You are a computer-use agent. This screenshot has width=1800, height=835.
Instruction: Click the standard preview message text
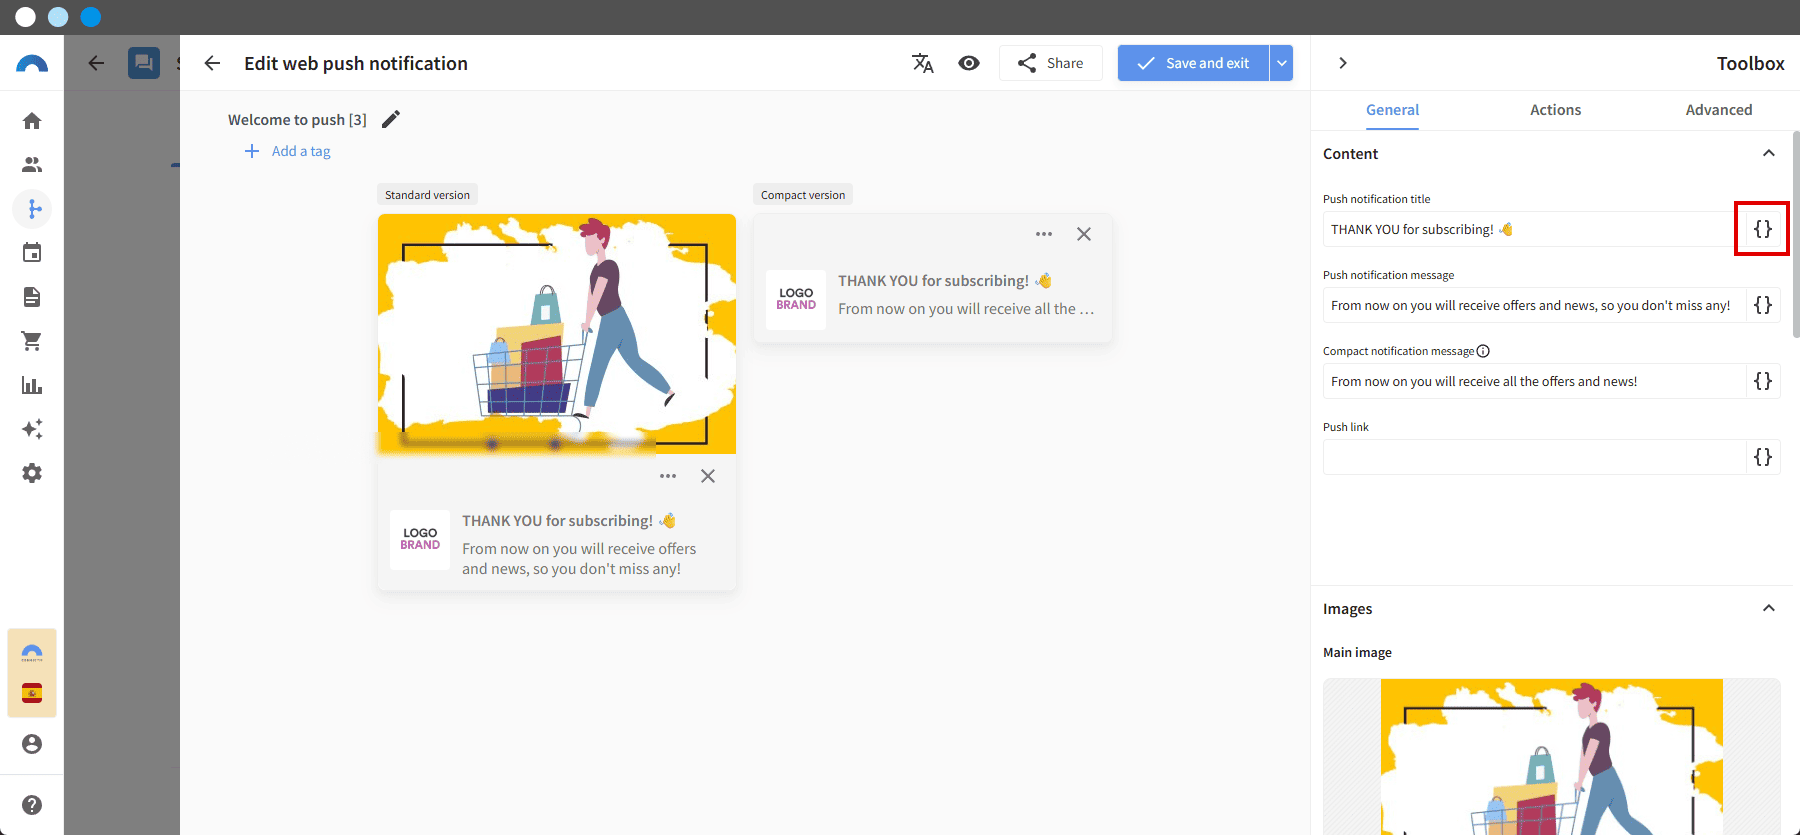[x=579, y=559]
